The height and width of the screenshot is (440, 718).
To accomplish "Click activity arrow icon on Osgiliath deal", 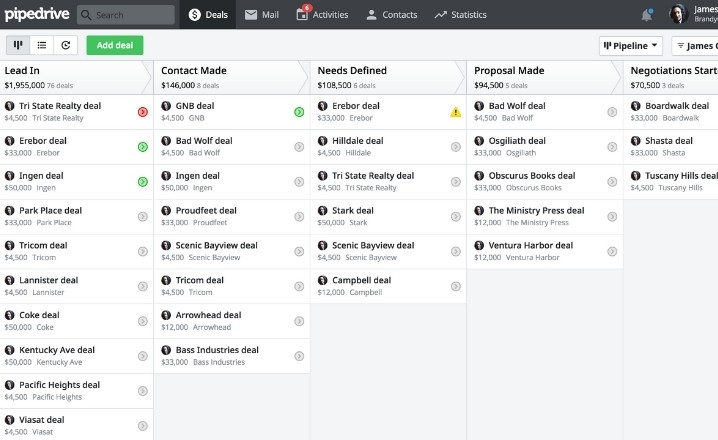I will coord(612,147).
